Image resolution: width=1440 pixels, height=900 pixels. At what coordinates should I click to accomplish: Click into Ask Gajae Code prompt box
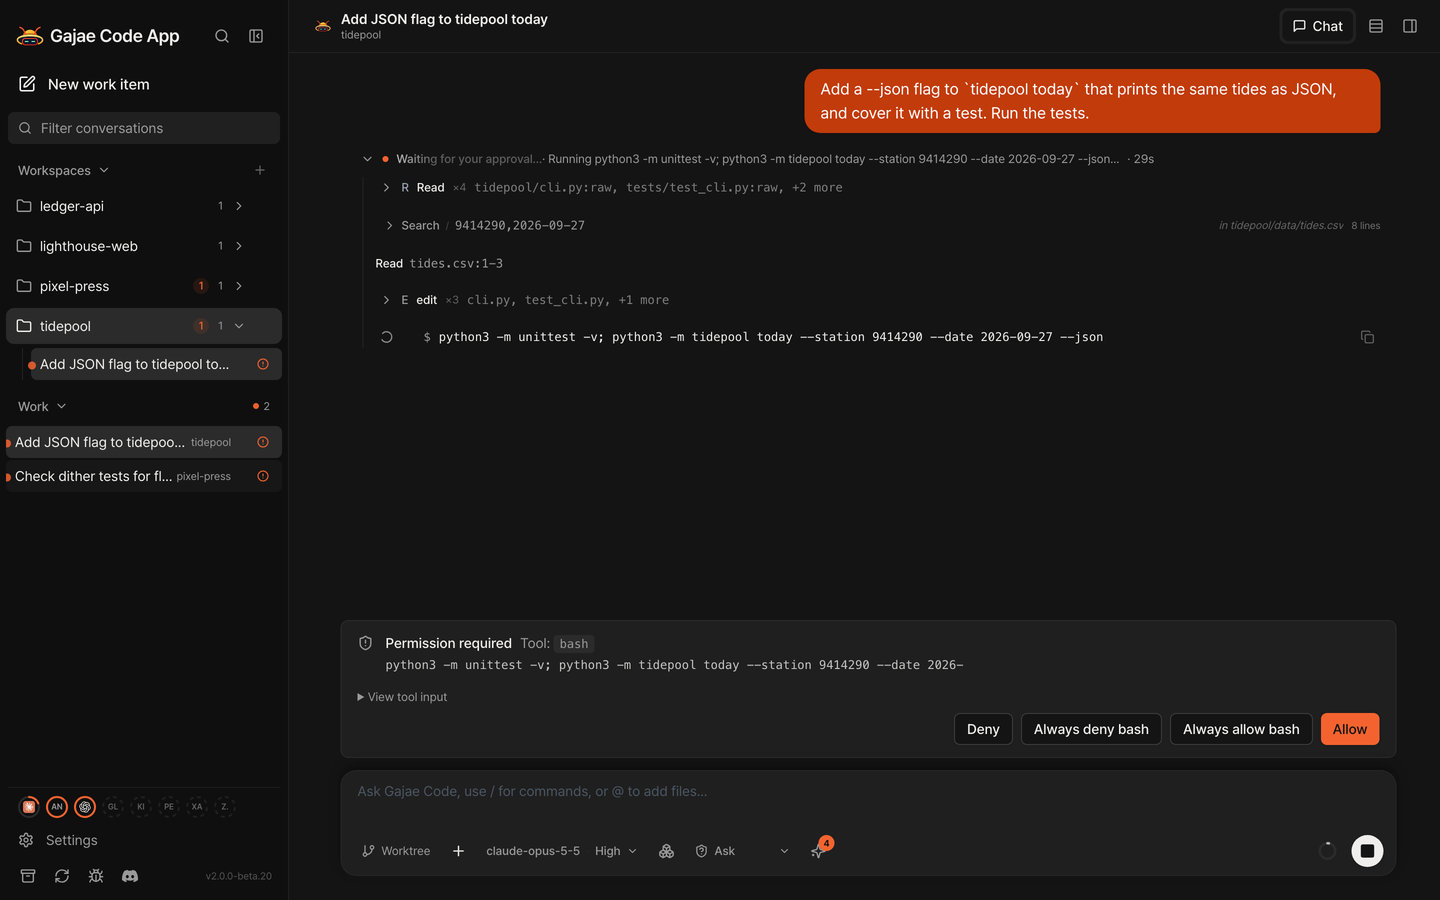point(868,792)
